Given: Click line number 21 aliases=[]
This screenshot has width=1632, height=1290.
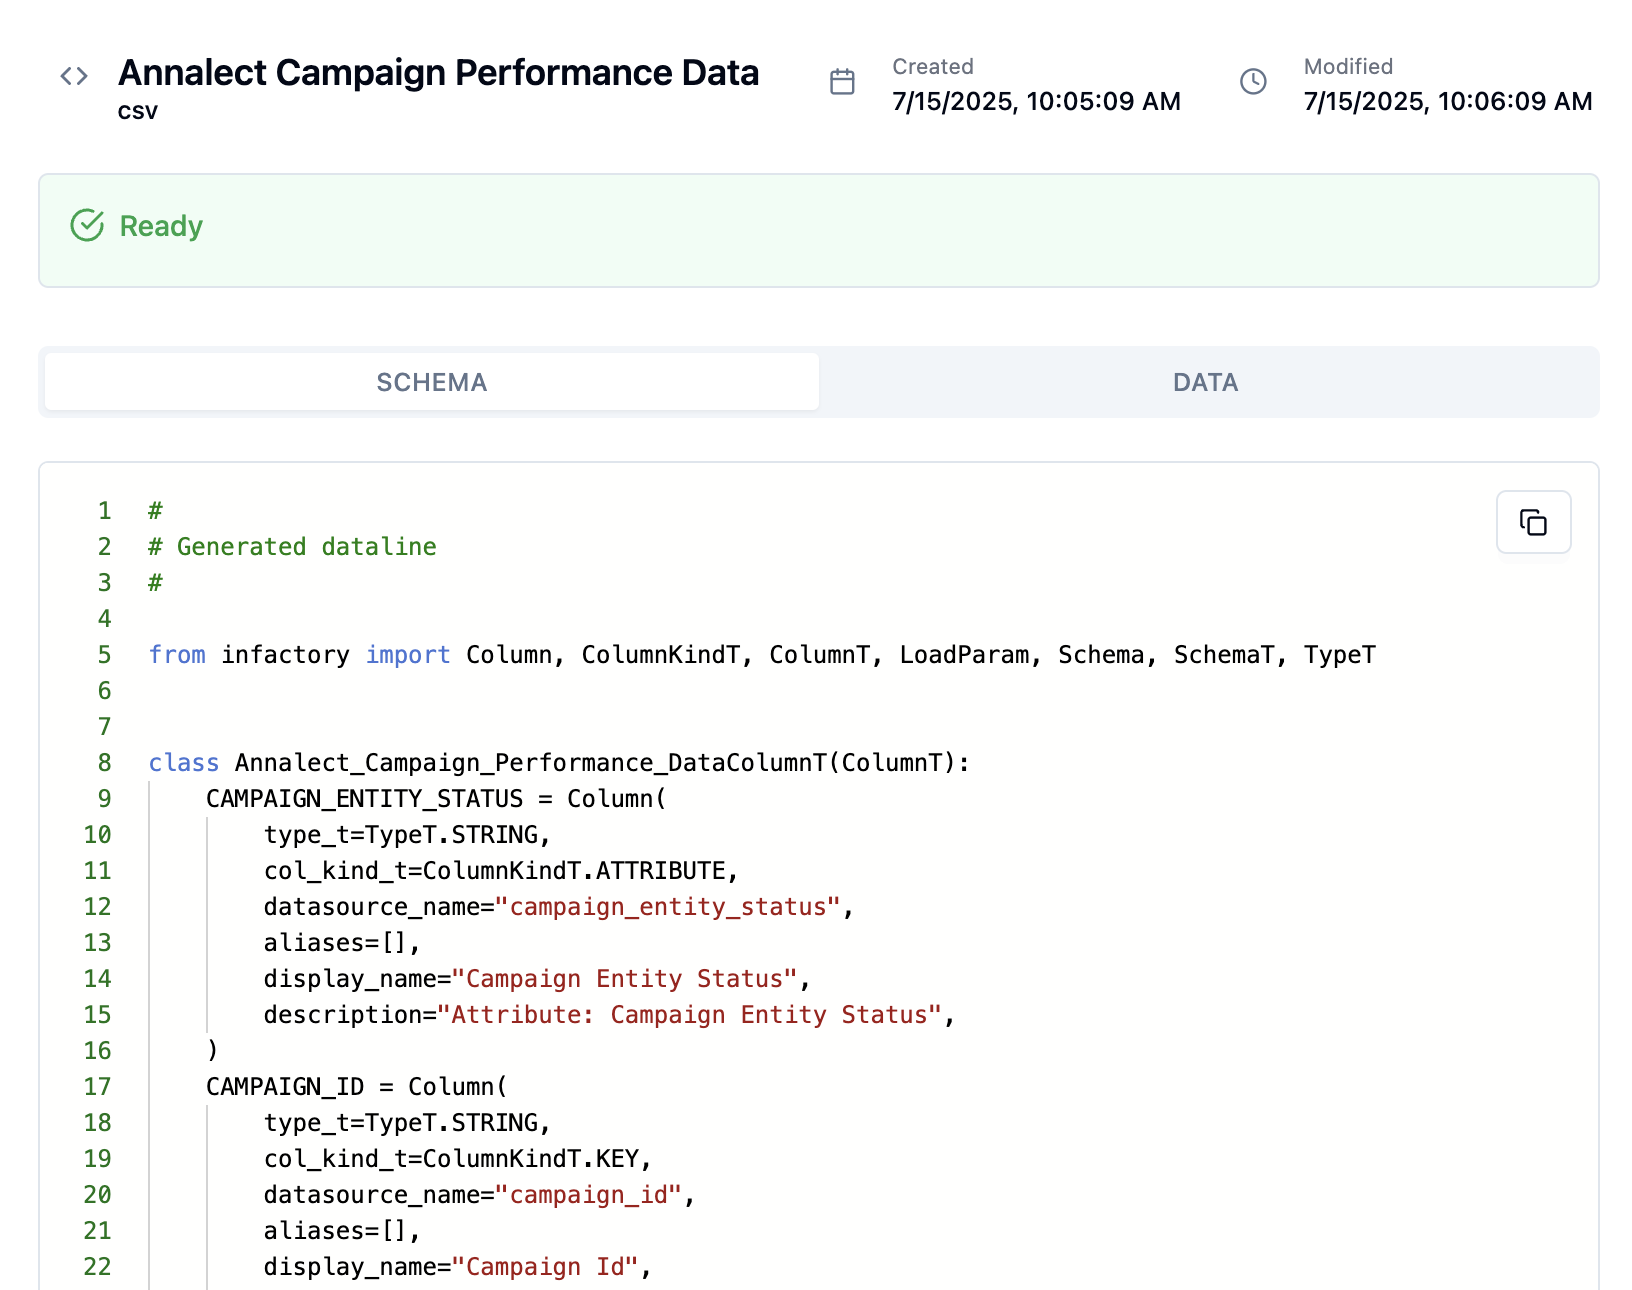Looking at the screenshot, I should tap(342, 1231).
